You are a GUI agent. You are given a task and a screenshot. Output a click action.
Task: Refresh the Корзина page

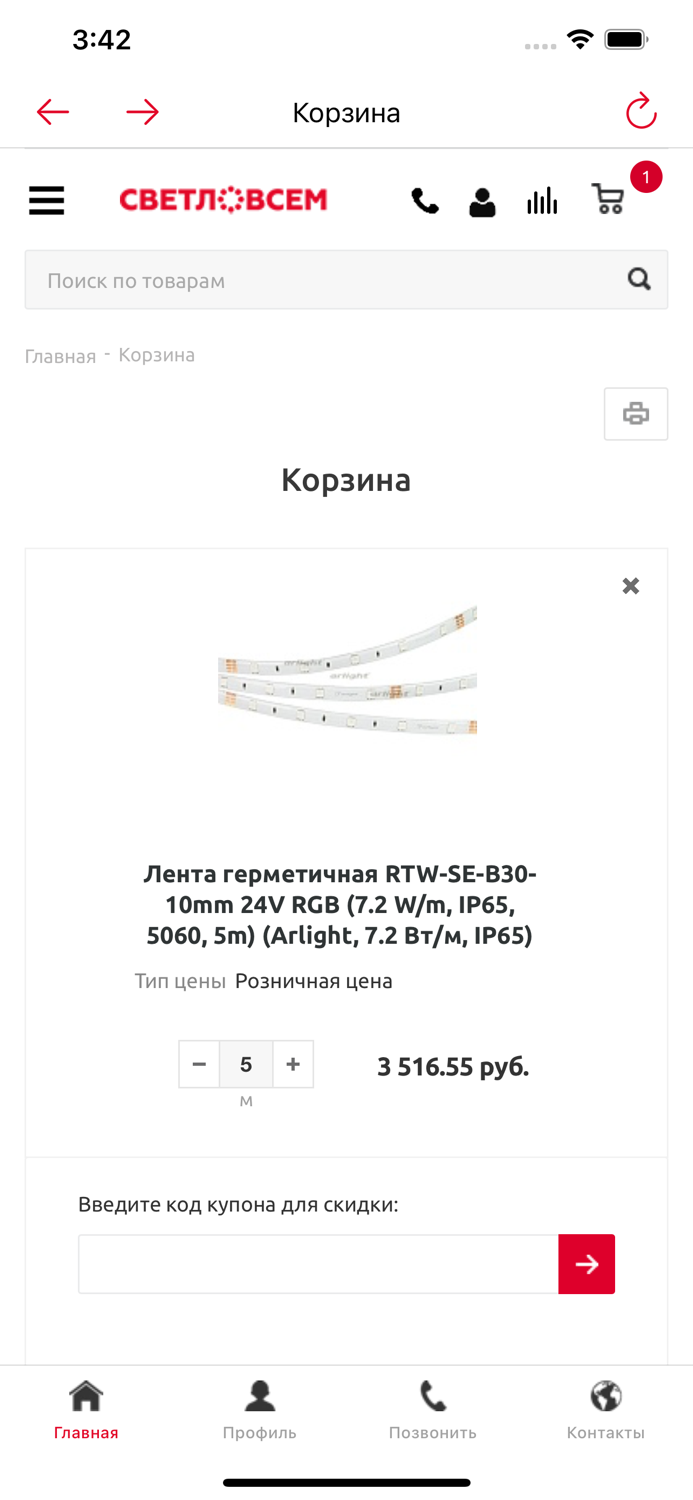pyautogui.click(x=640, y=111)
